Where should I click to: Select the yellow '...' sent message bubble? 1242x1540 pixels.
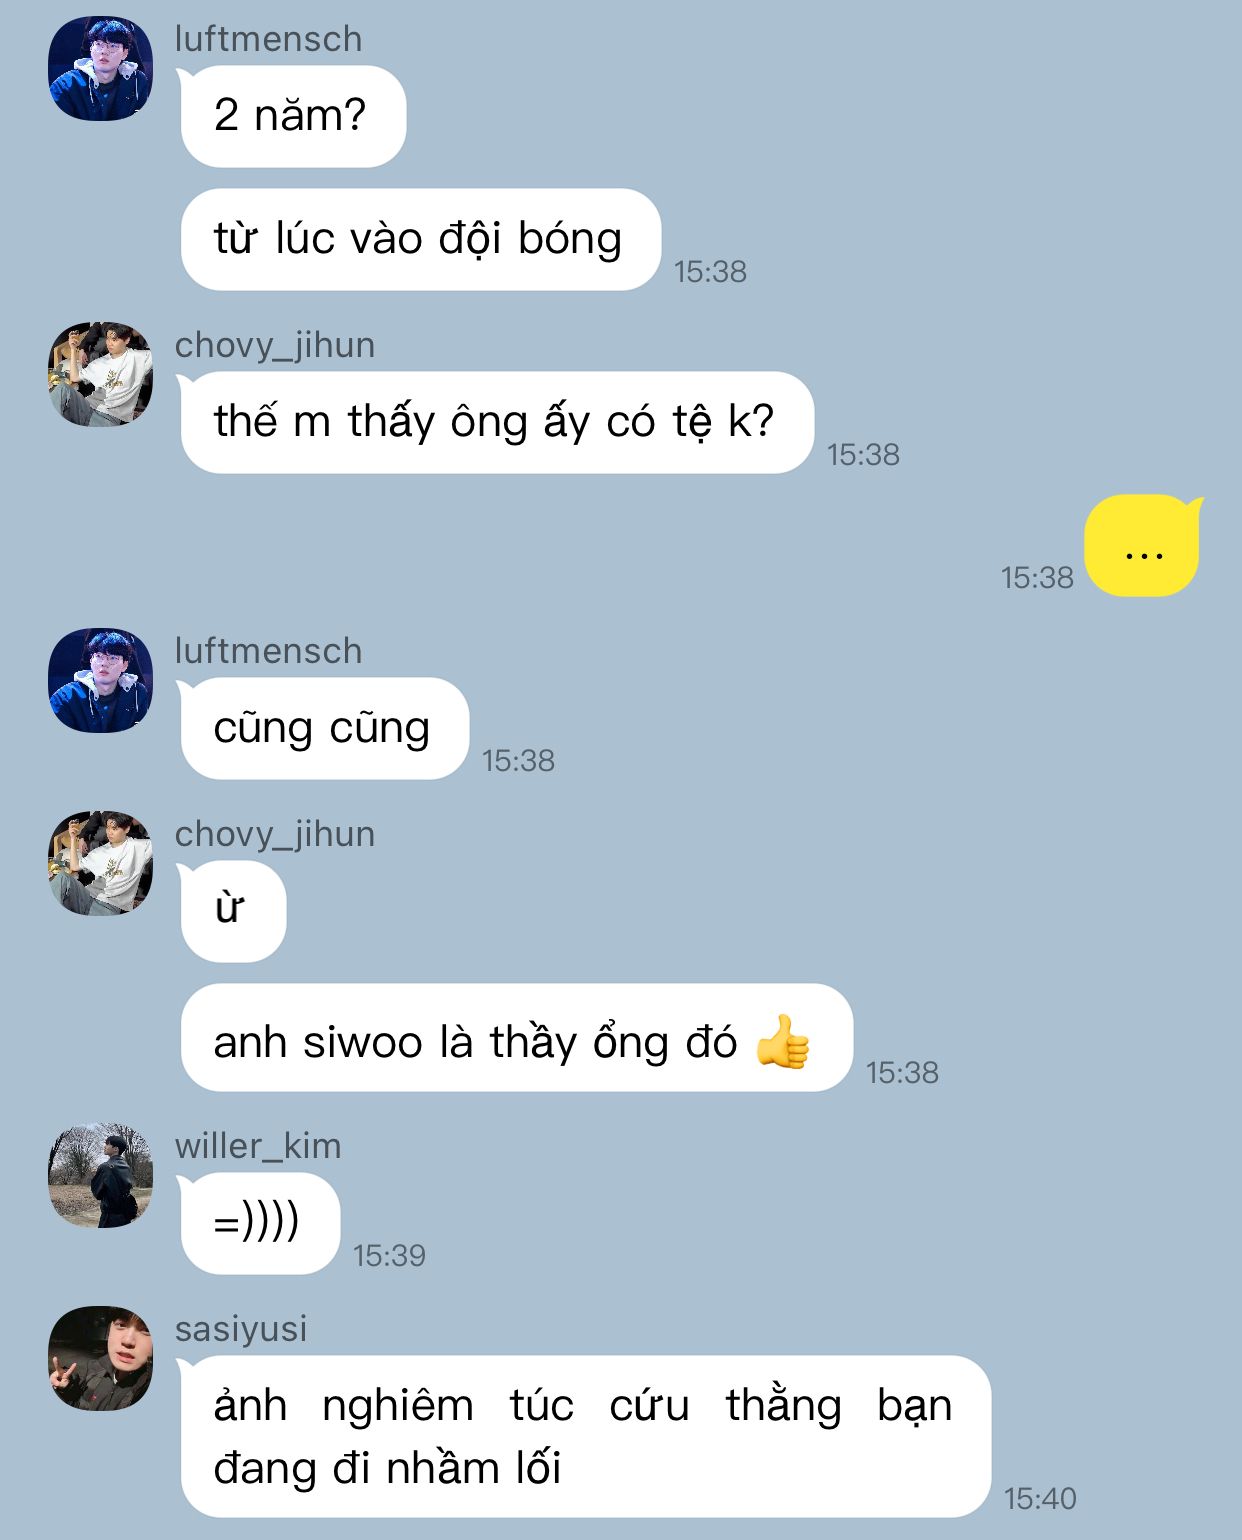1143,545
